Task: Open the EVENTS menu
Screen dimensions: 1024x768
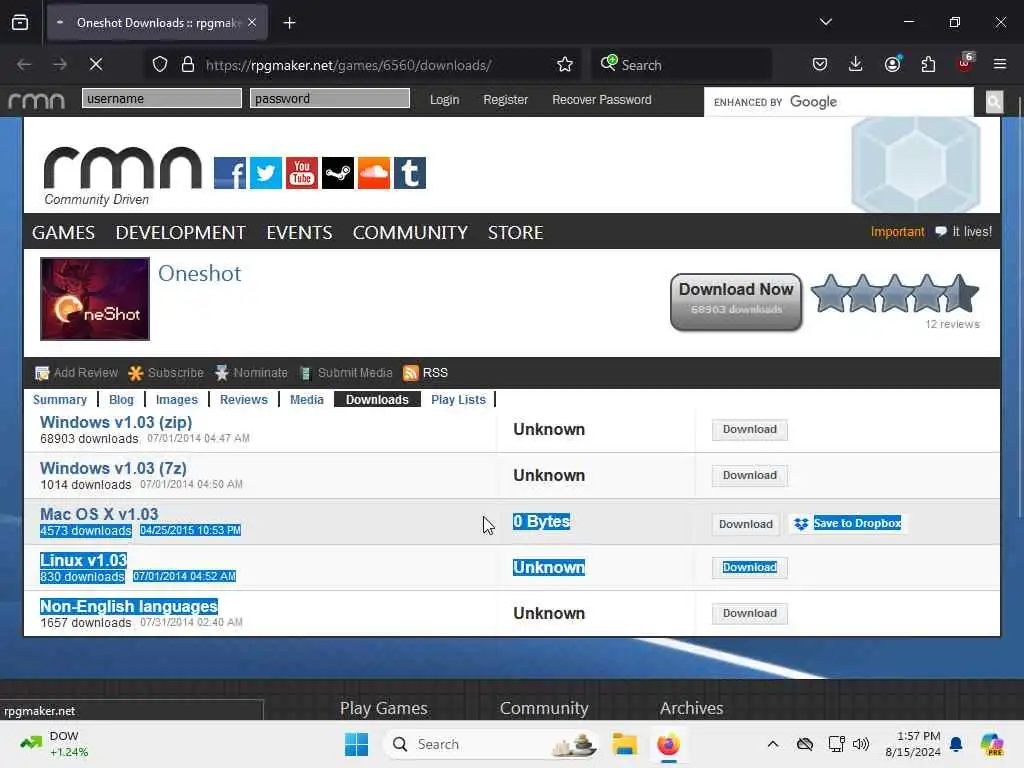Action: pos(299,232)
